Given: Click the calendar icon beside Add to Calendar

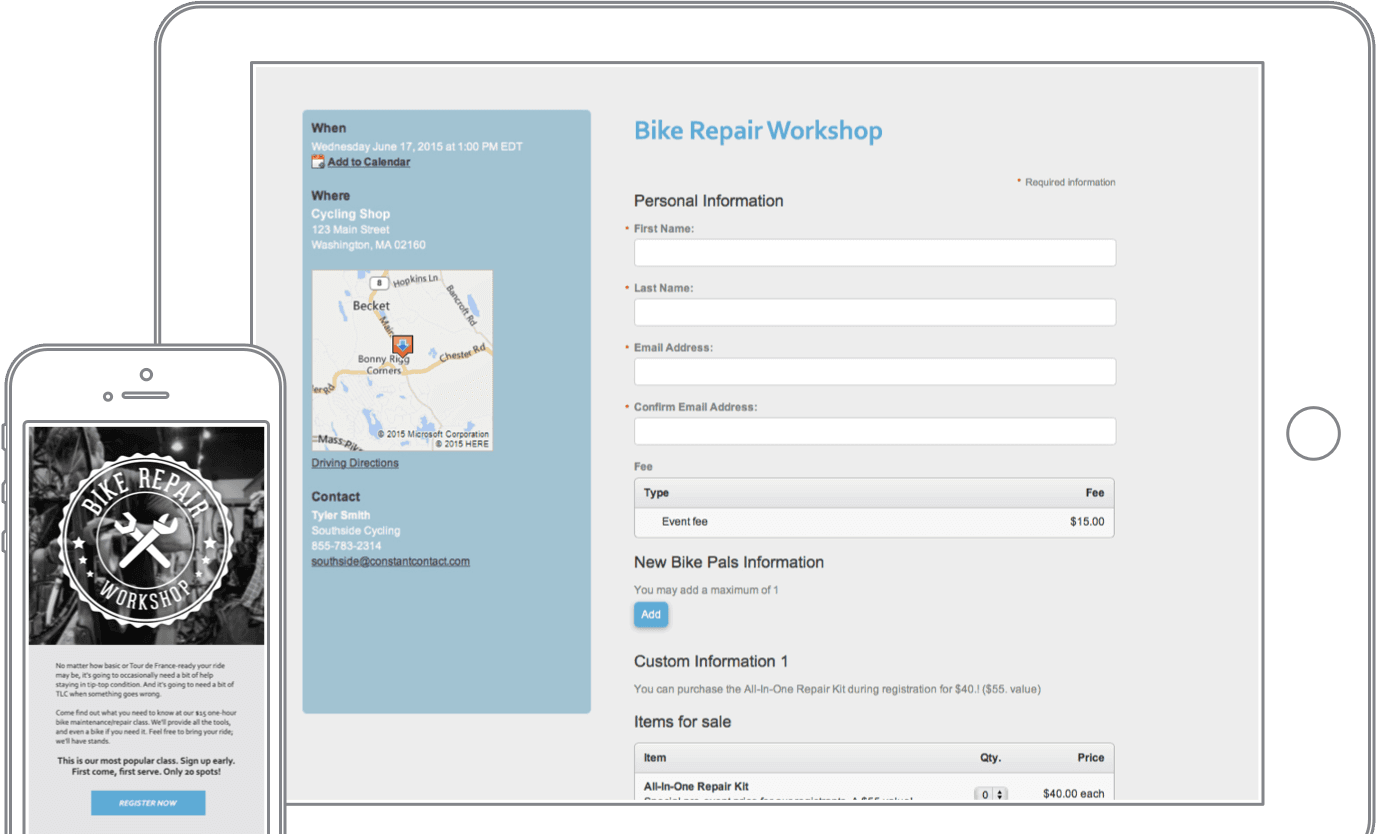Looking at the screenshot, I should [318, 162].
